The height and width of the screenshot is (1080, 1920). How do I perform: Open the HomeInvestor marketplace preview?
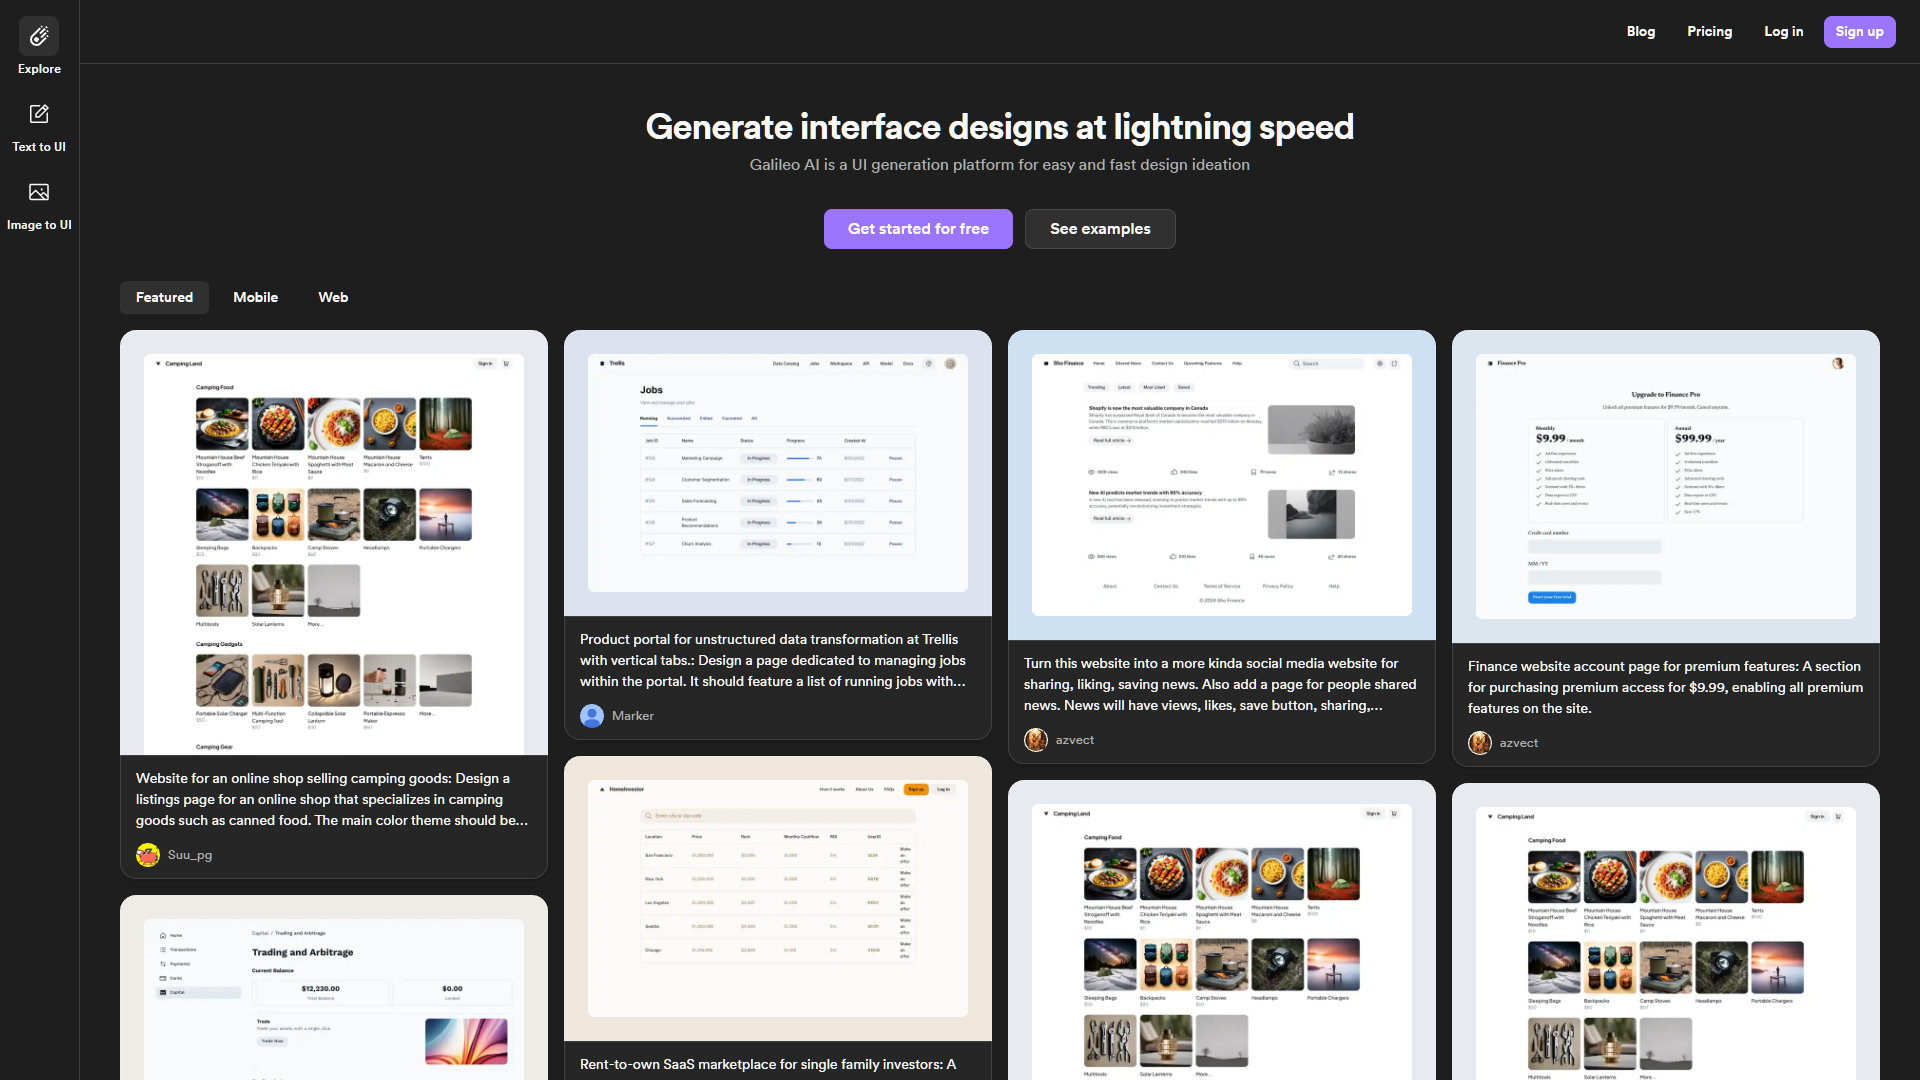click(777, 897)
